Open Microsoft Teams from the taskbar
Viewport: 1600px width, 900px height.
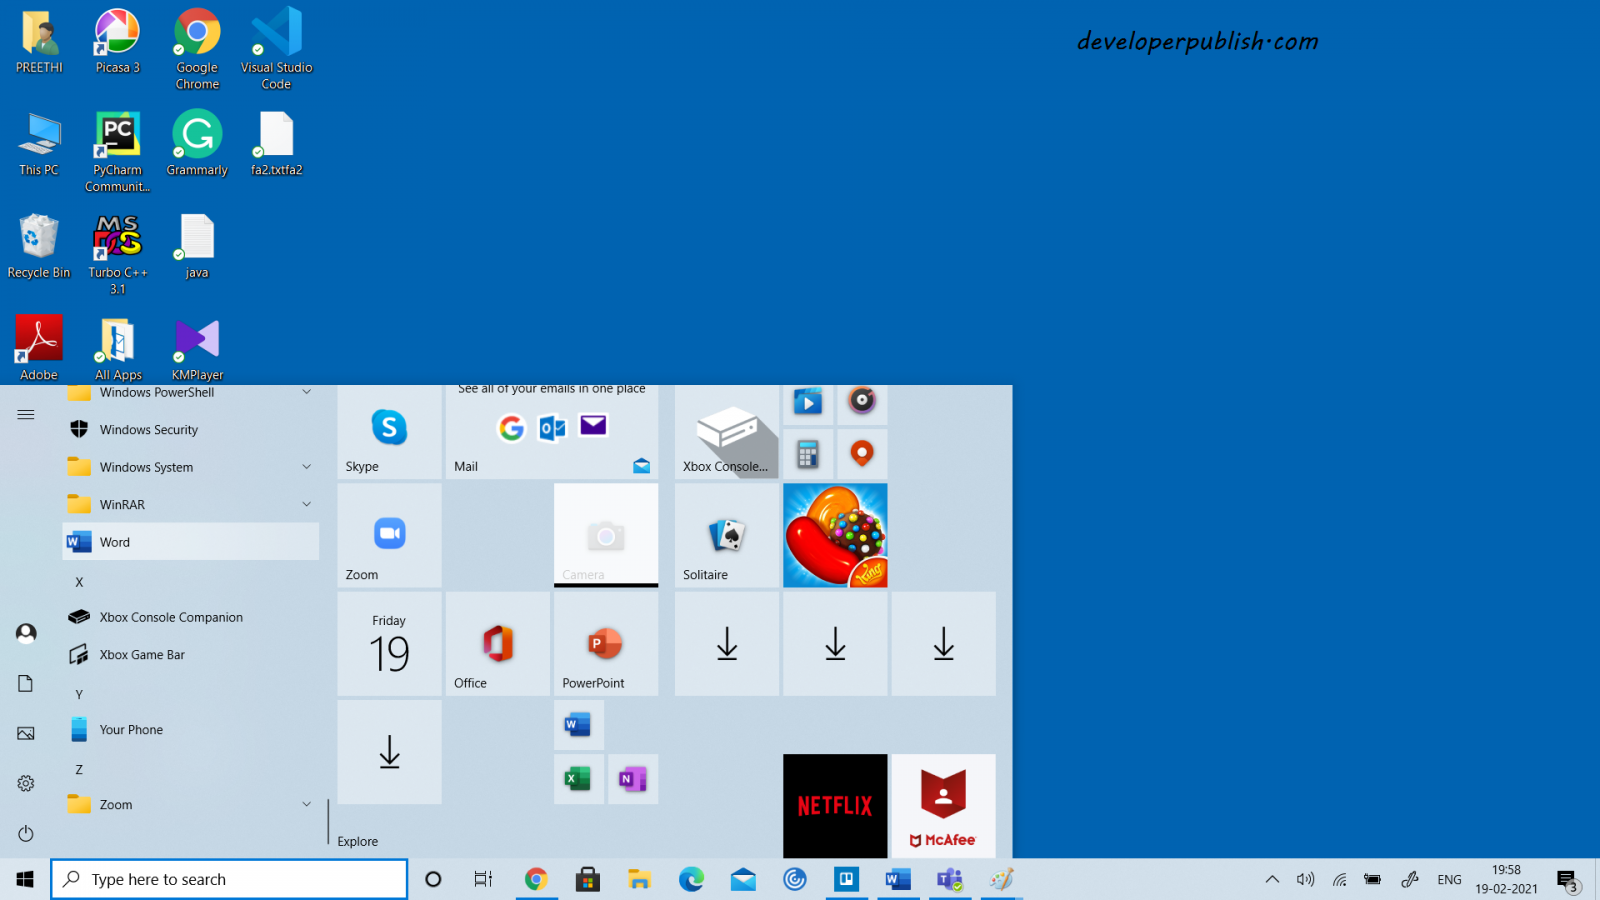(x=948, y=879)
